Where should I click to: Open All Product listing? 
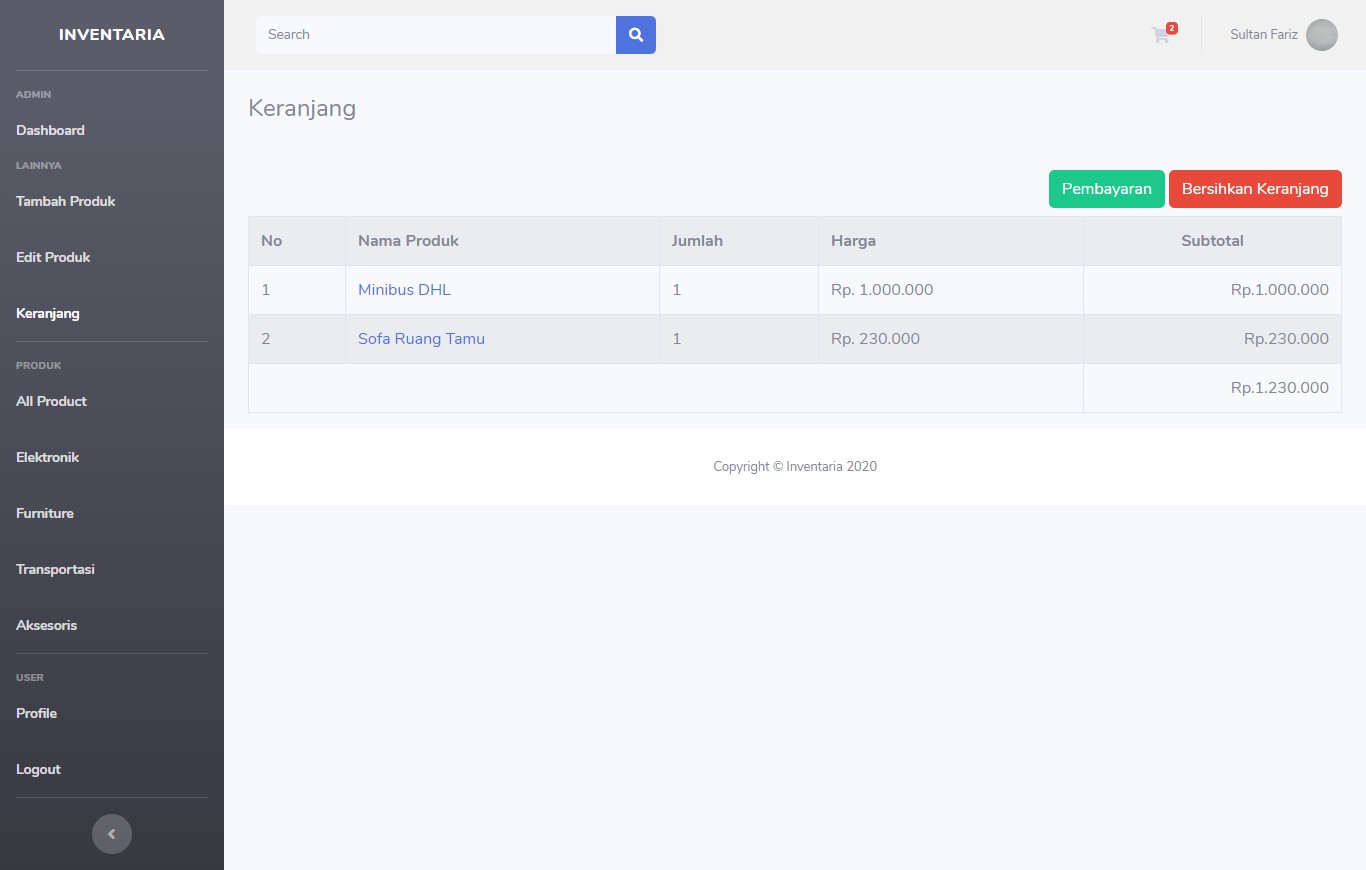click(50, 401)
